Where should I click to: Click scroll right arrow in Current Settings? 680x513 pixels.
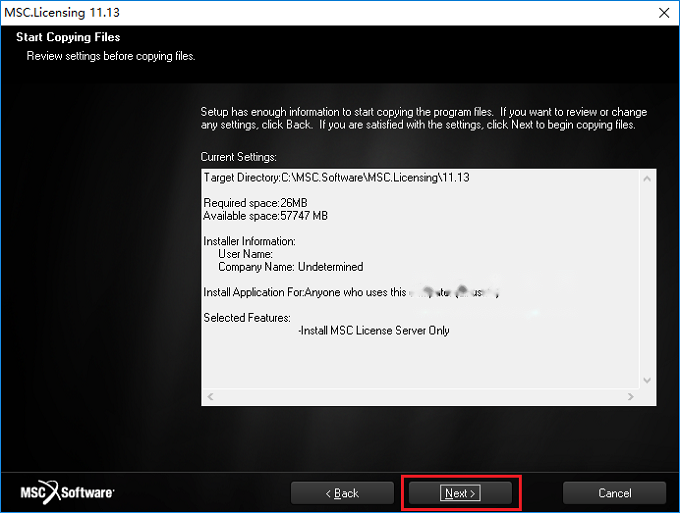pos(631,396)
